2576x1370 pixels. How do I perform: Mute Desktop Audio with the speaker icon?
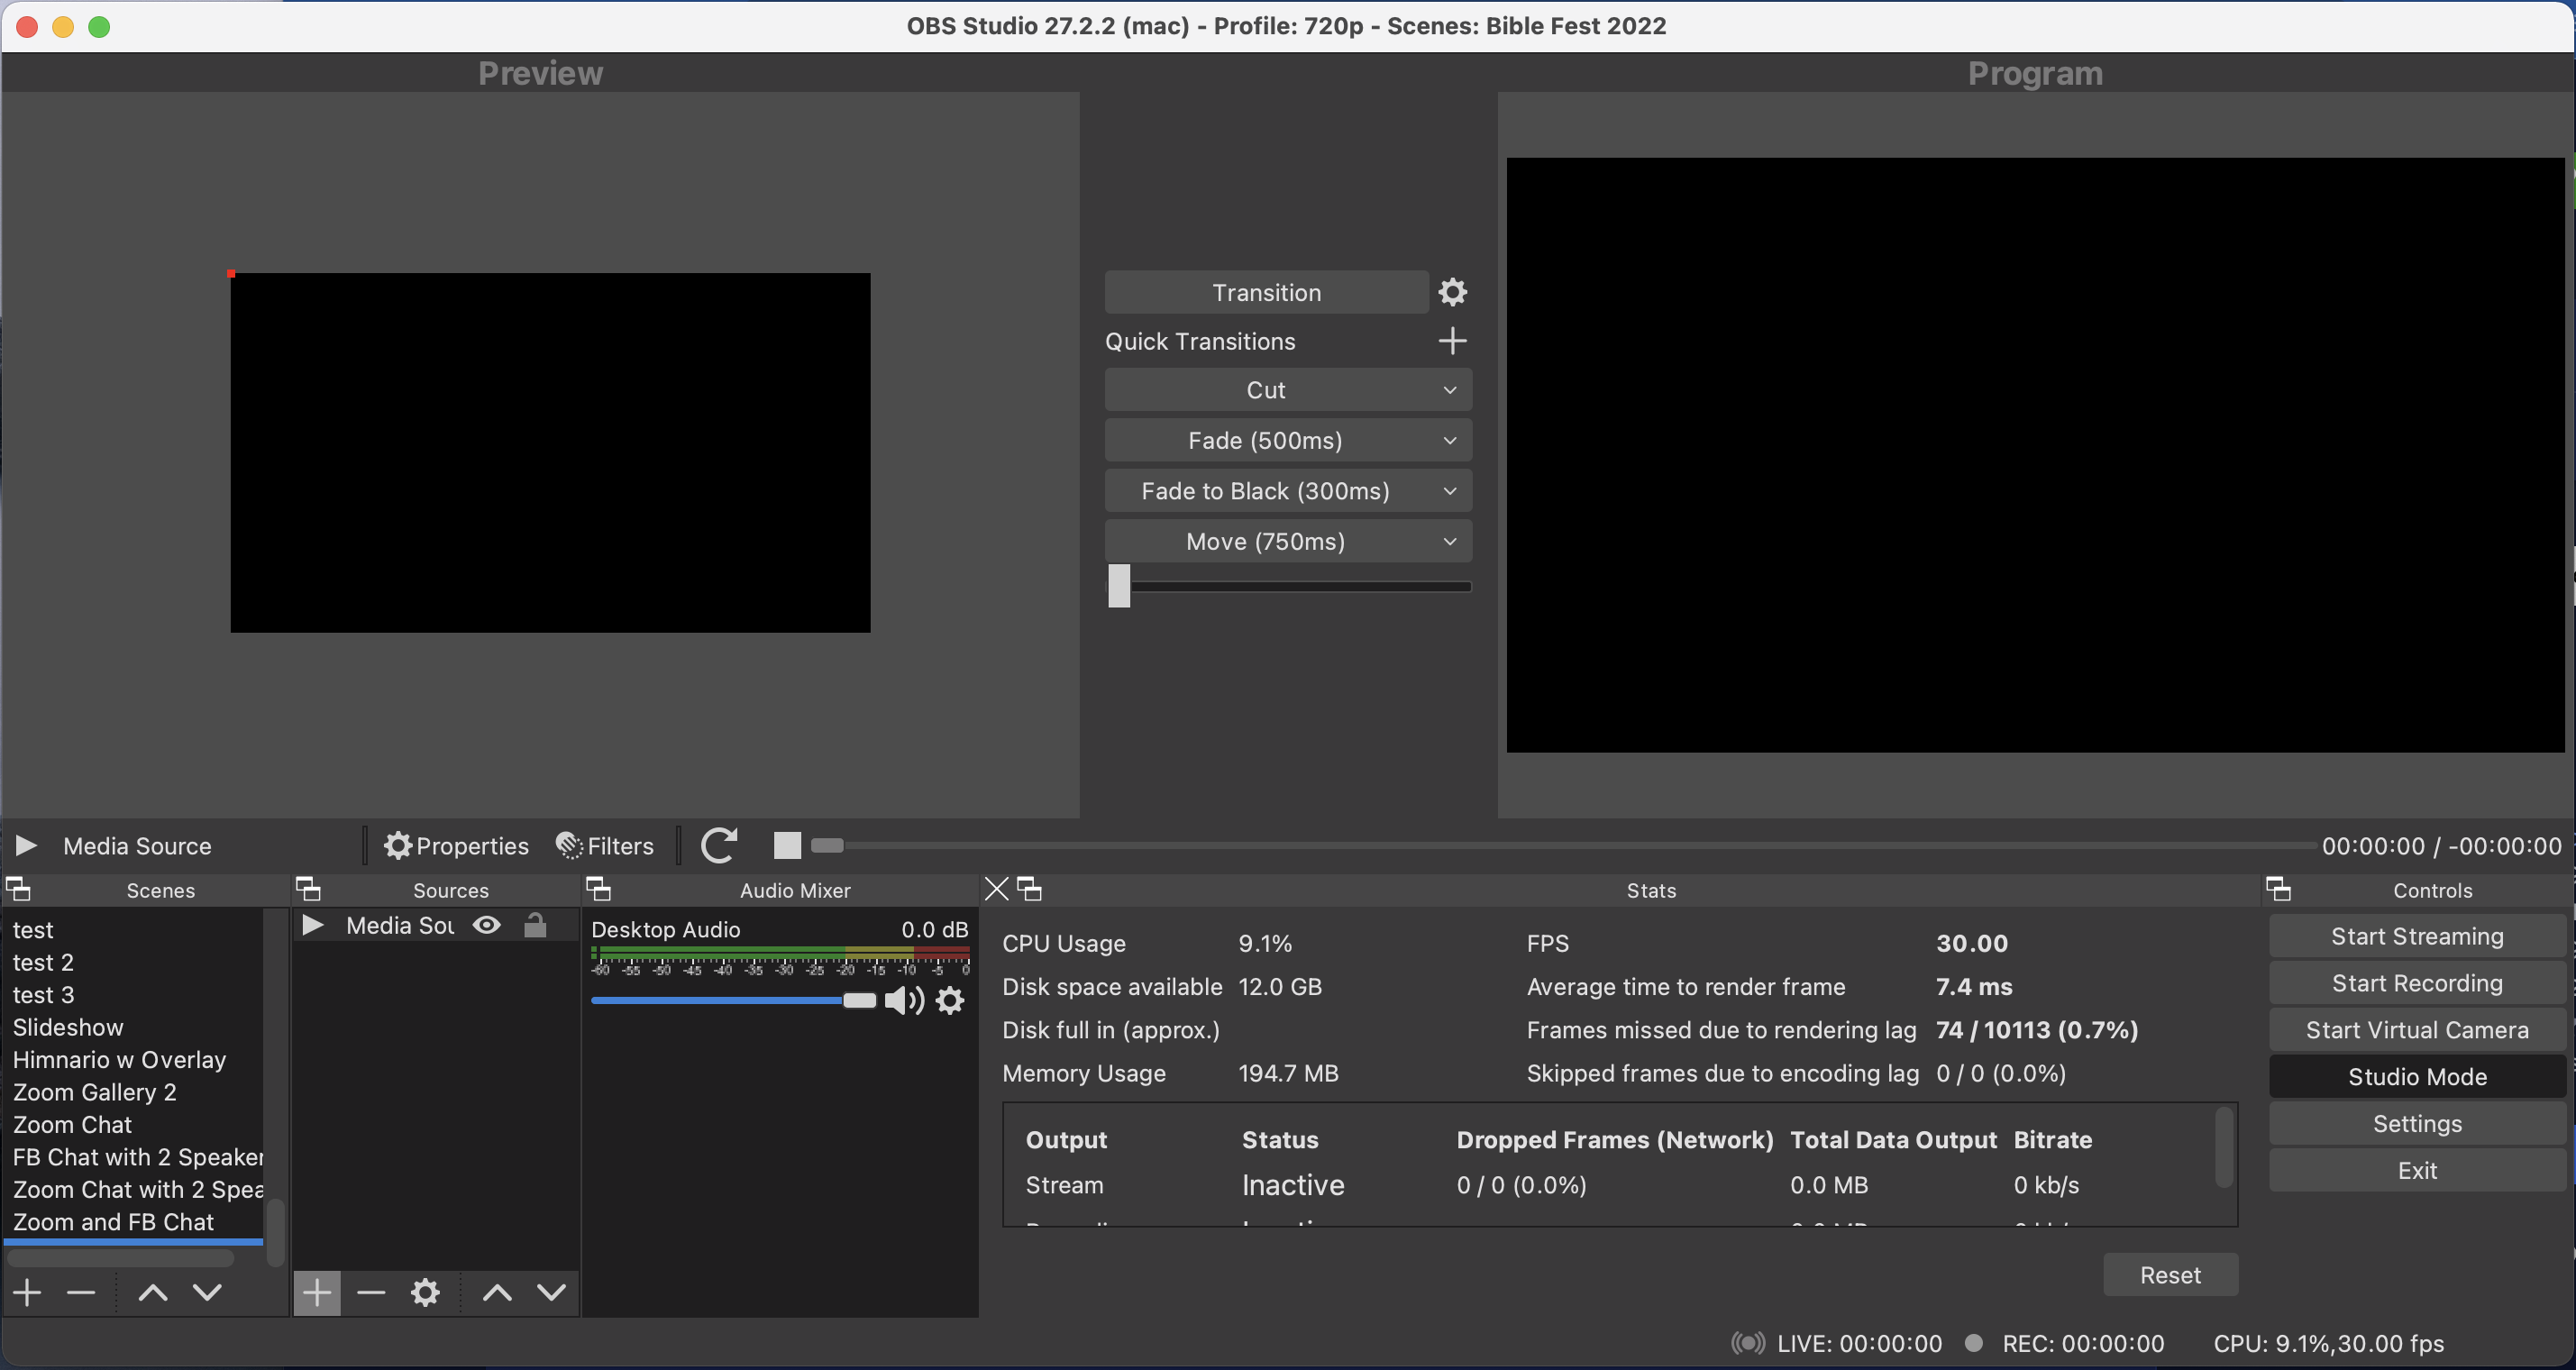[903, 1000]
